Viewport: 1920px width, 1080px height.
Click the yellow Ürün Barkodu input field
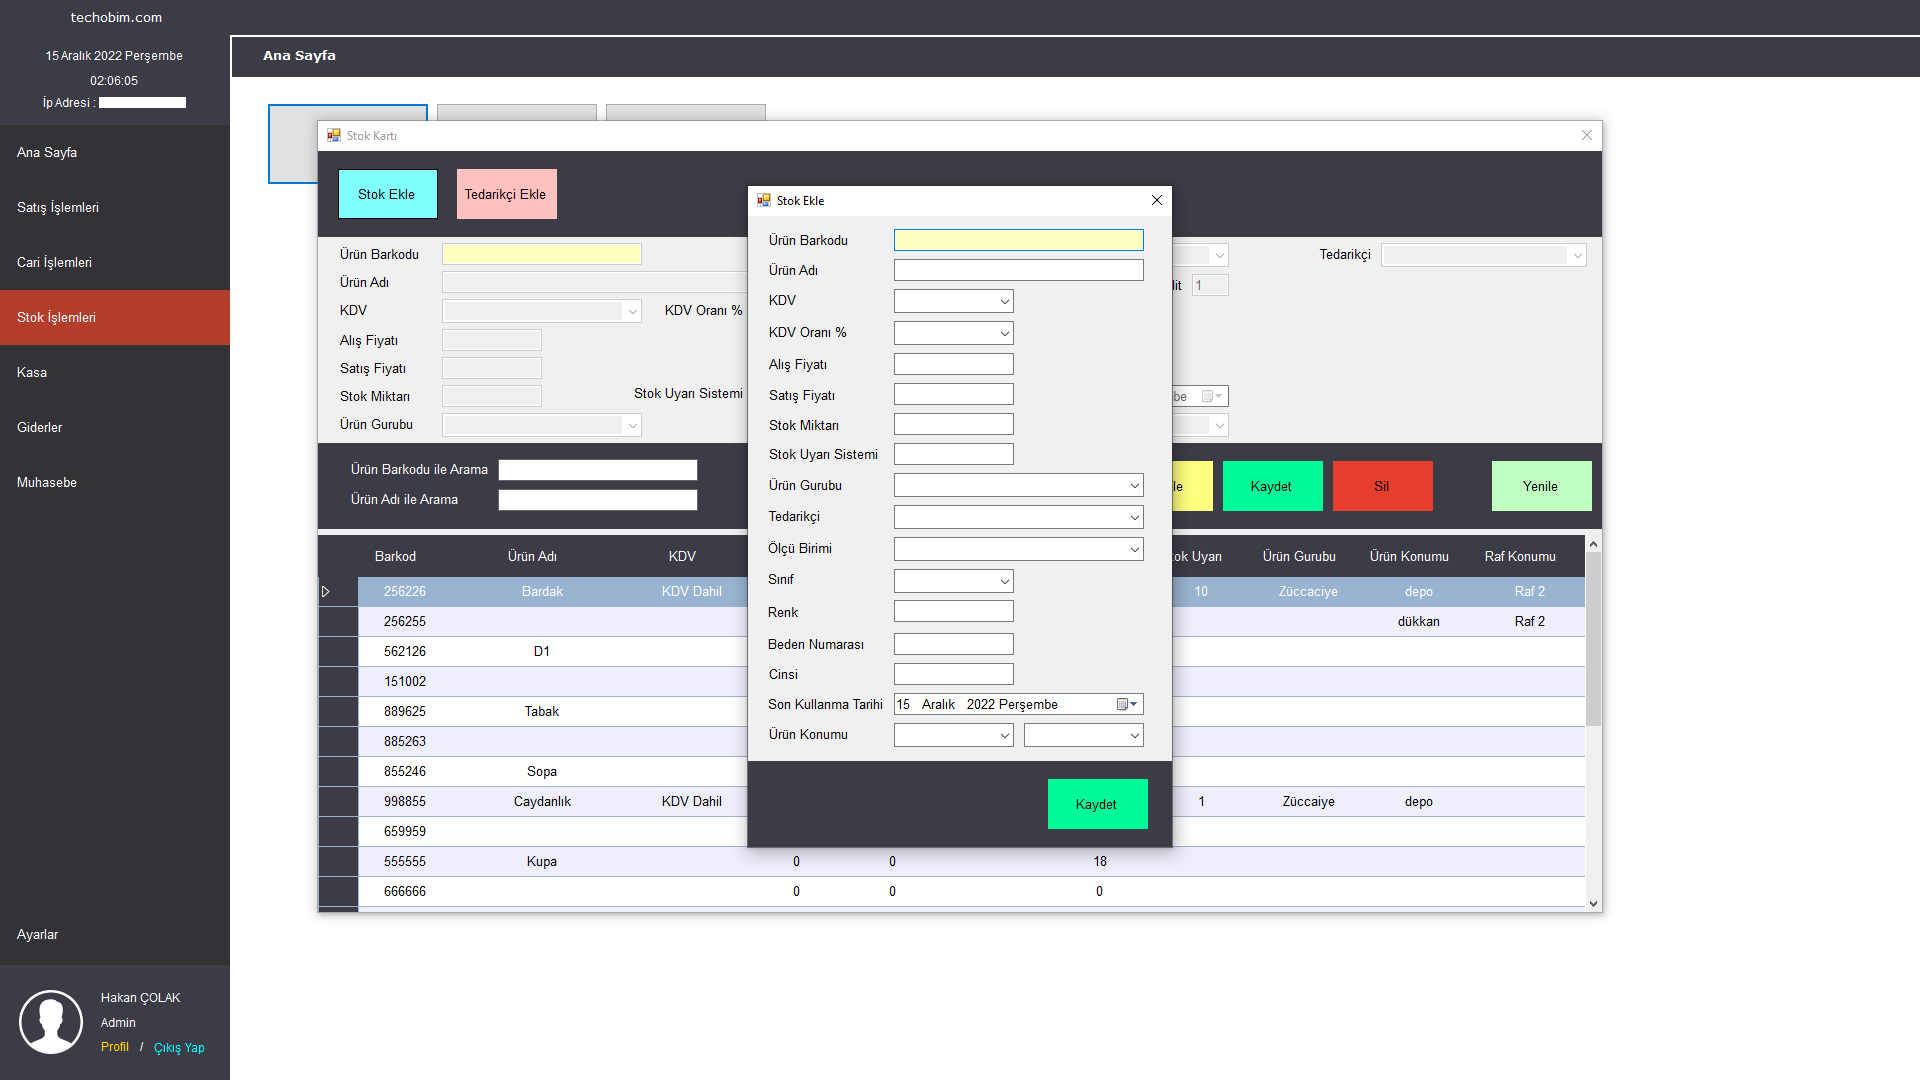1018,240
